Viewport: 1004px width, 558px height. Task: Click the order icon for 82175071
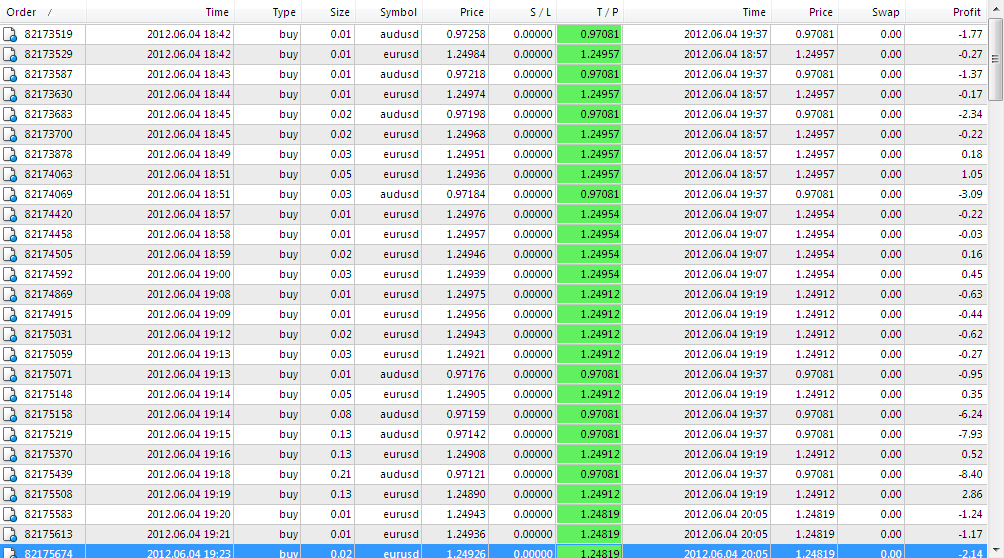(x=10, y=374)
